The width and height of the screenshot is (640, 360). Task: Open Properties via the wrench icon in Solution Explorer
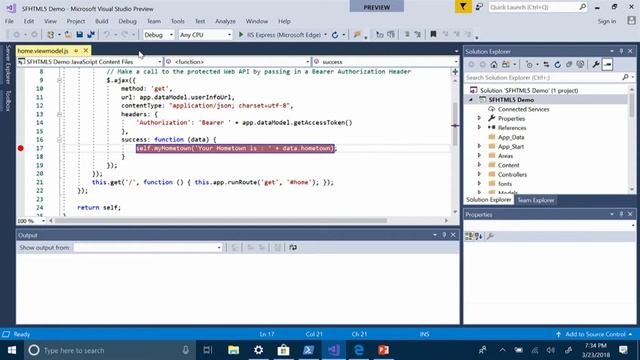[596, 64]
